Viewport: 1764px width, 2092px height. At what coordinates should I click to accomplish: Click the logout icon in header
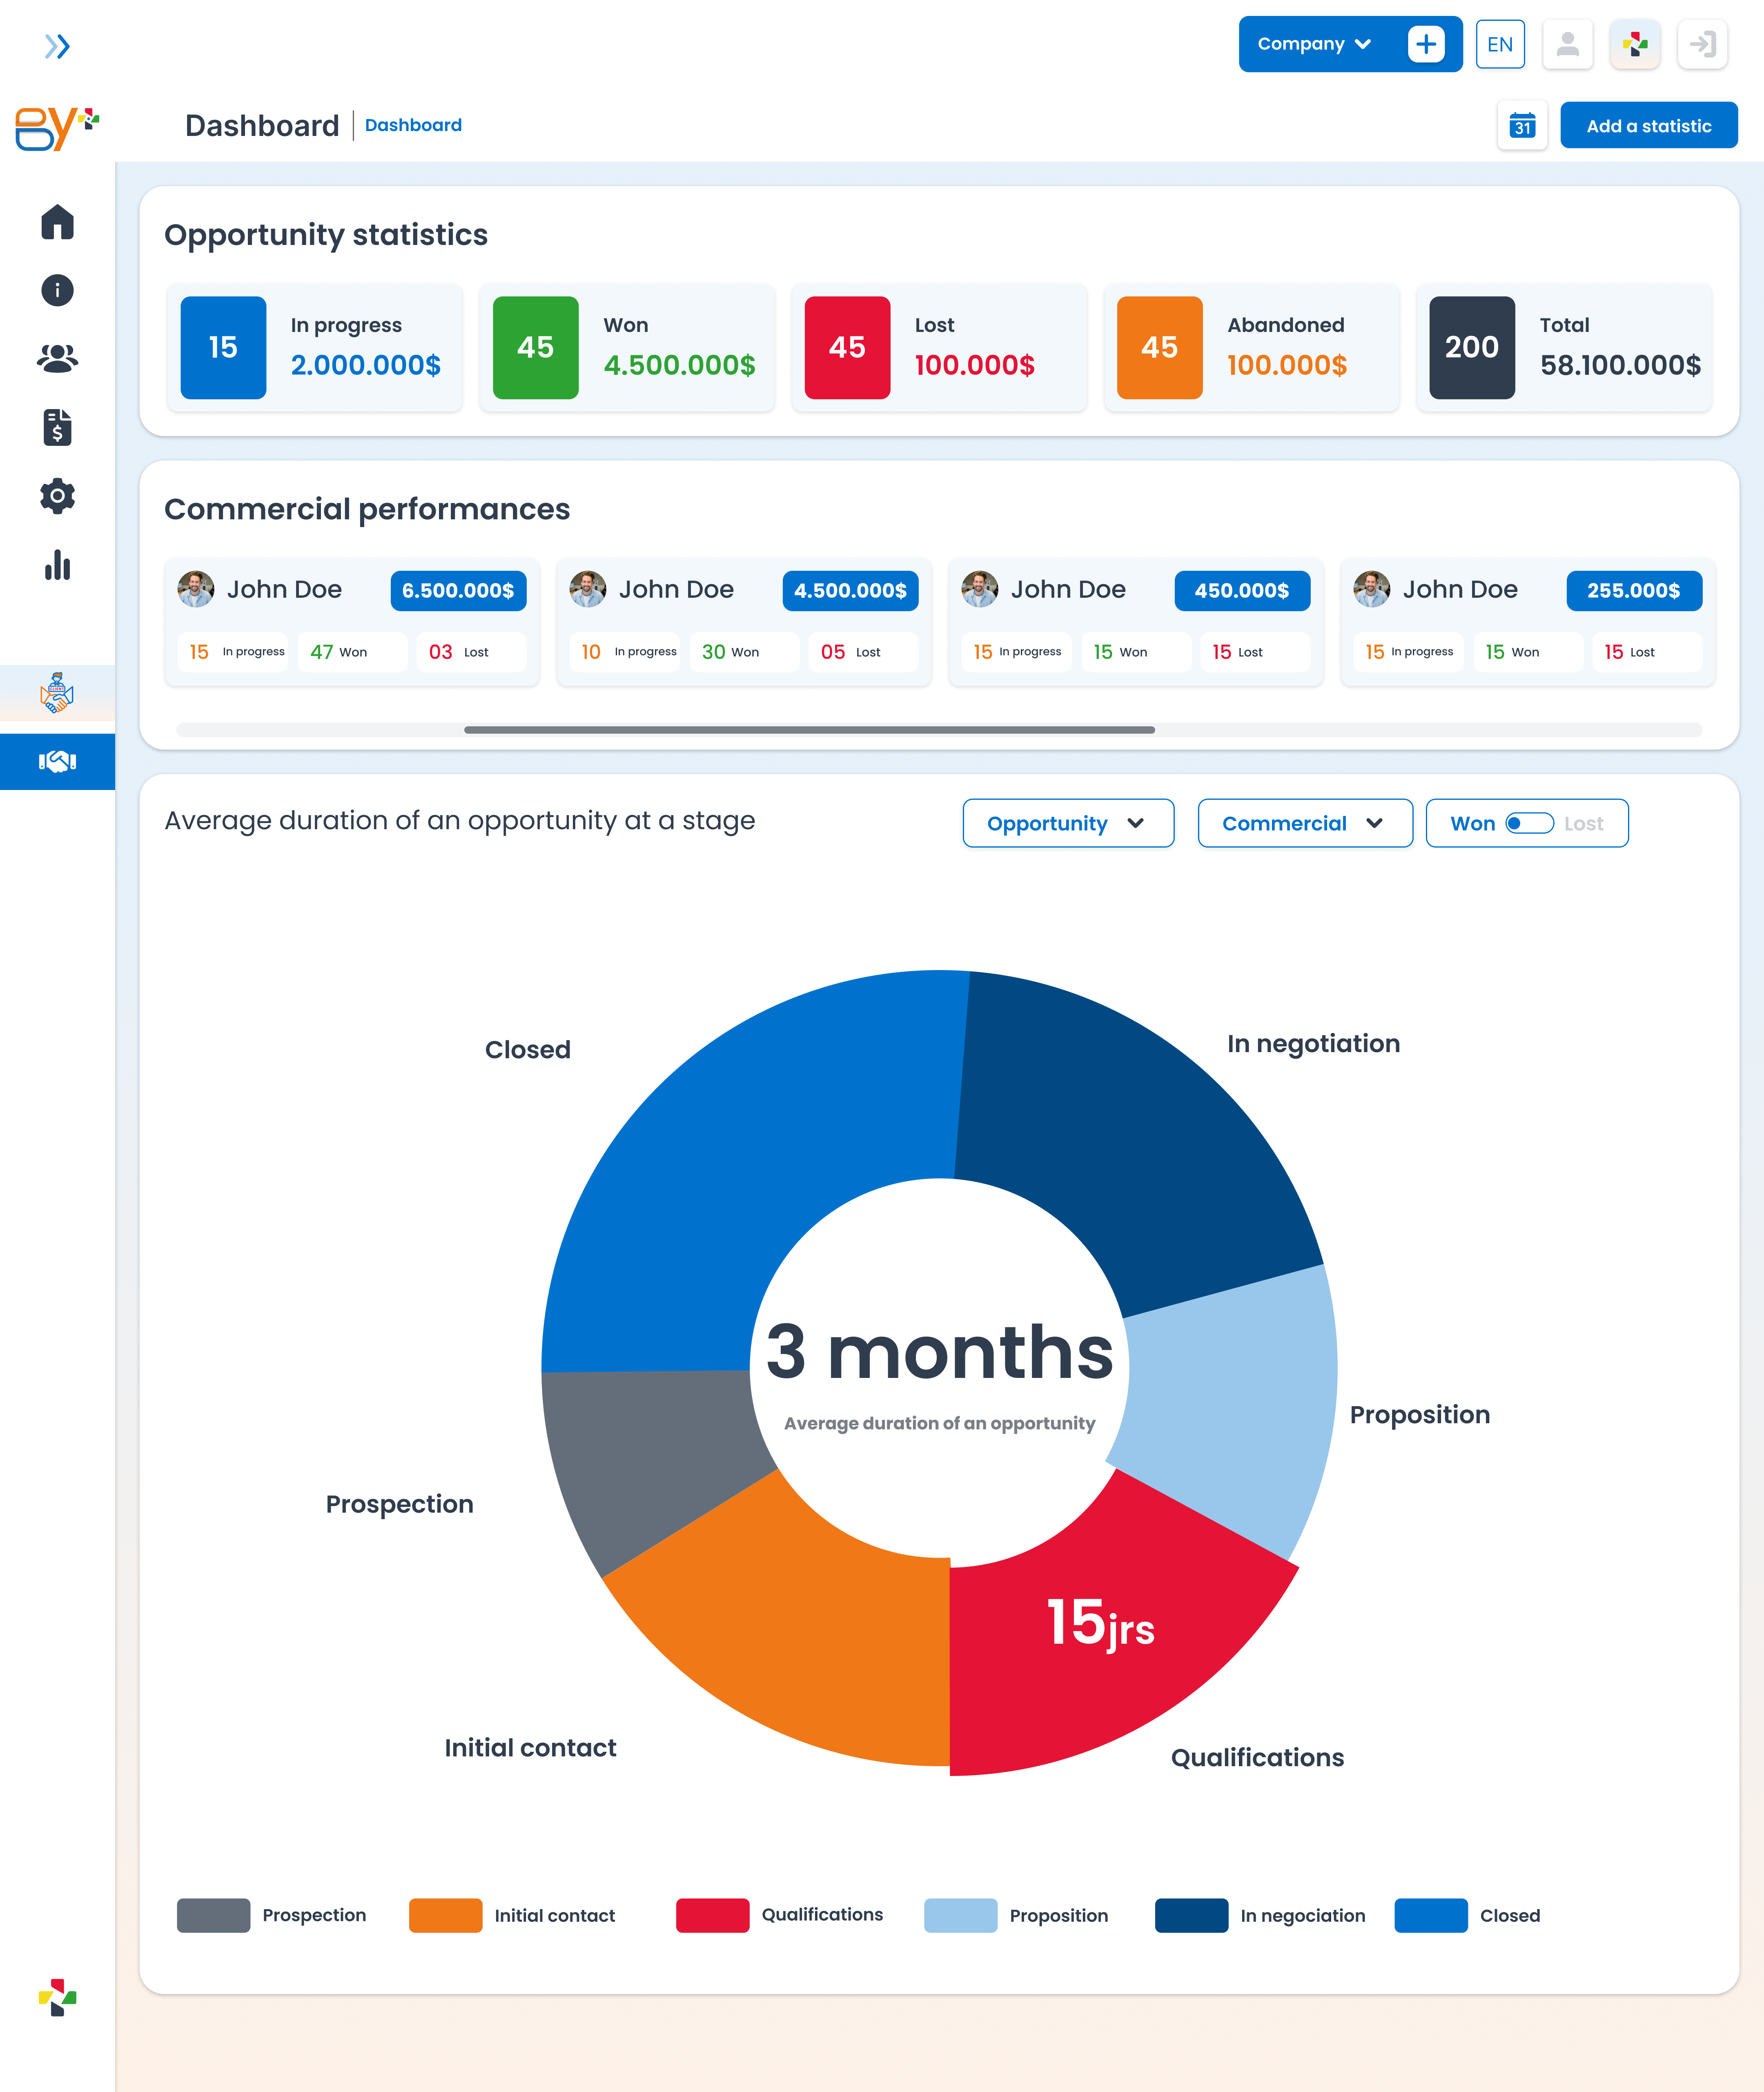pyautogui.click(x=1702, y=44)
